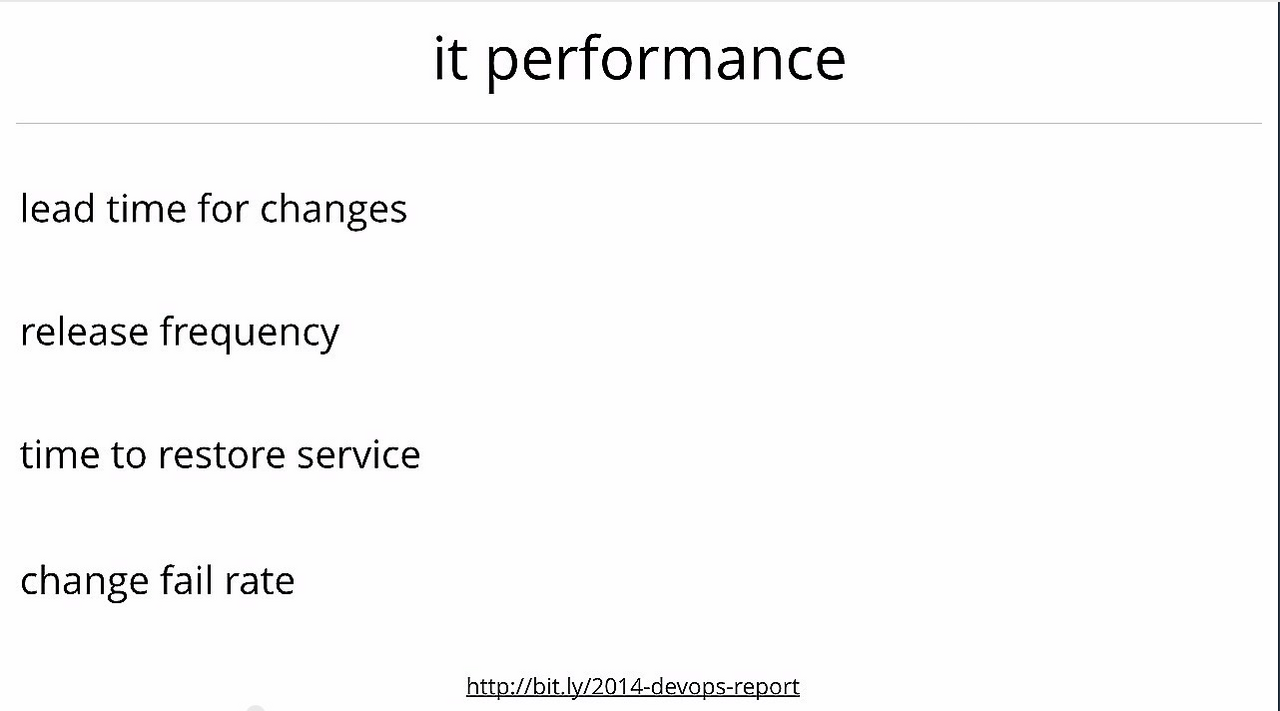Open the bit.ly 2014-devops-report link

(x=632, y=686)
